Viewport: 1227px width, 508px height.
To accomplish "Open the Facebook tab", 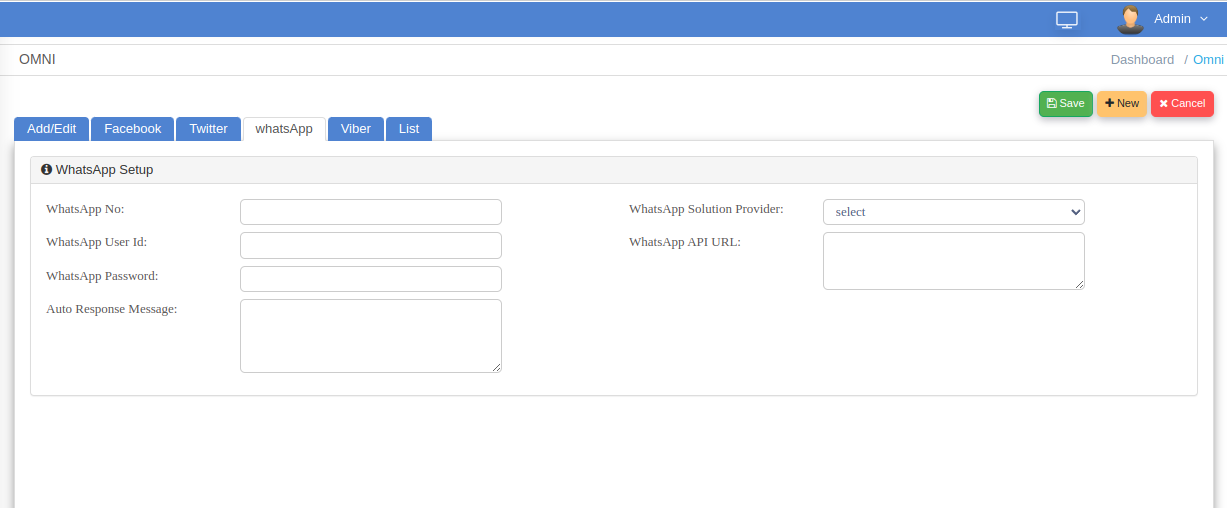I will [132, 129].
